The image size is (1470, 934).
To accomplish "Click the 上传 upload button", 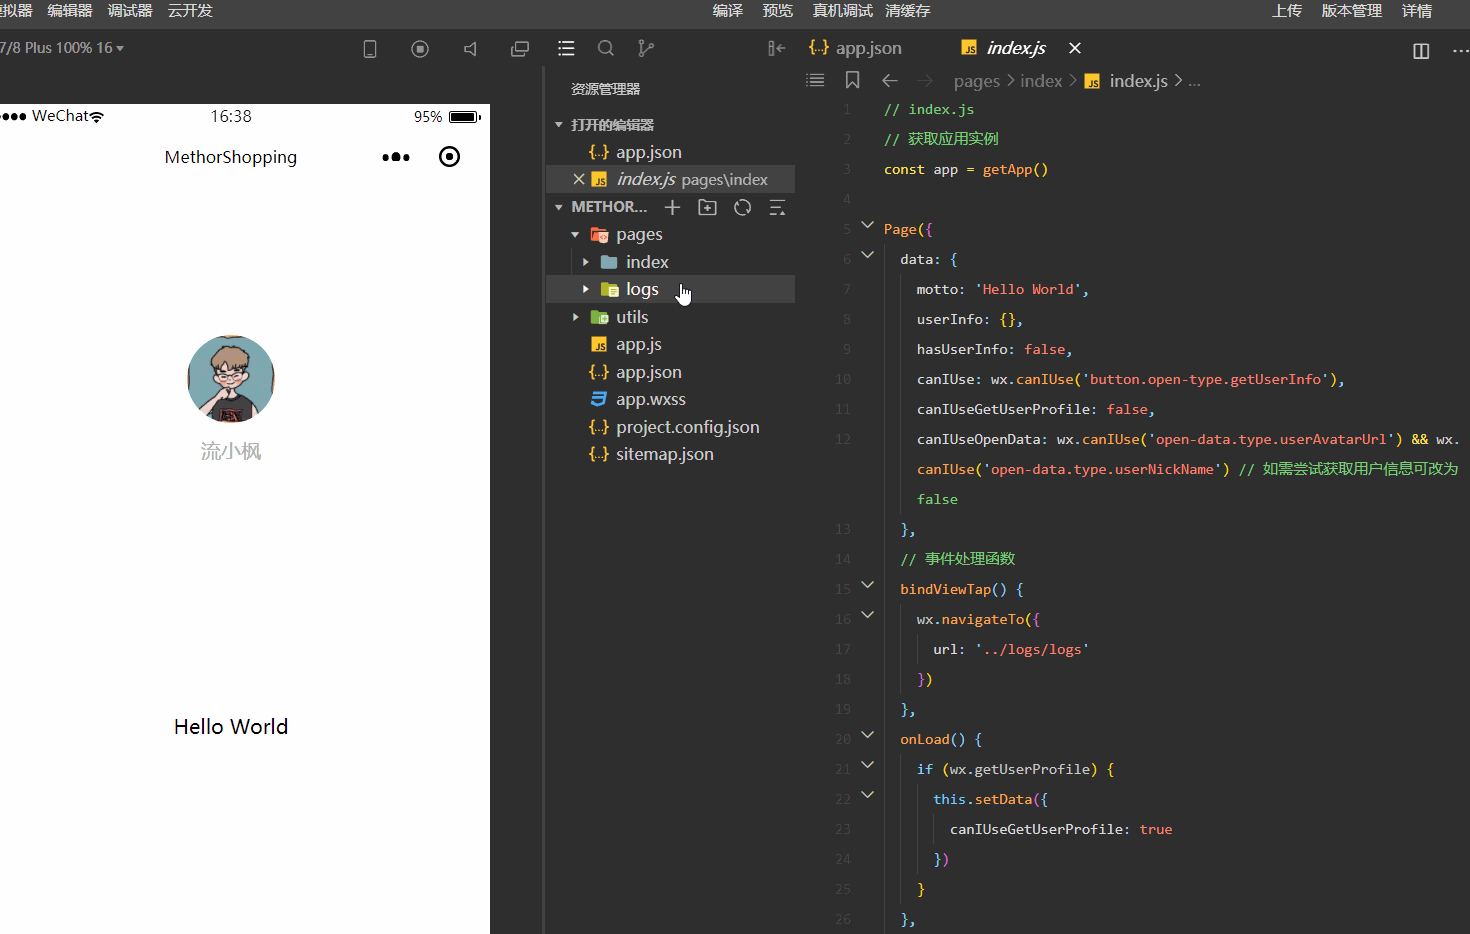I will pos(1287,11).
